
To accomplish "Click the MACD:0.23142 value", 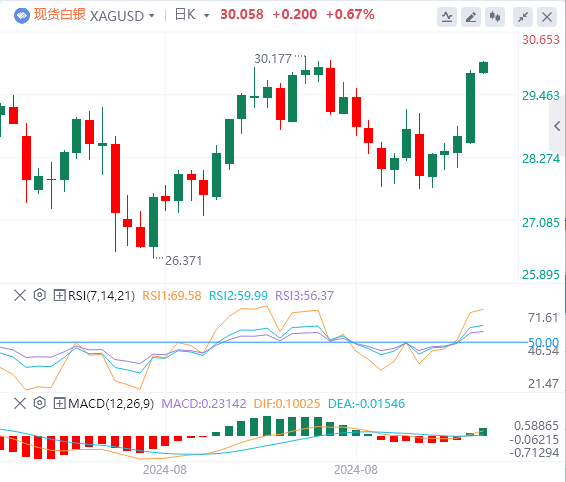I will 204,404.
